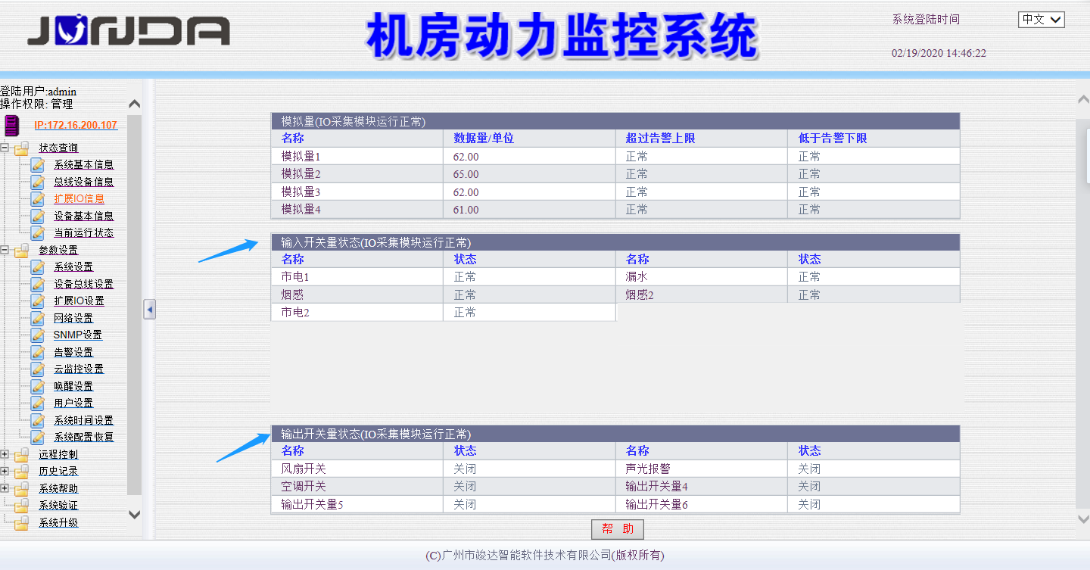This screenshot has width=1090, height=570.
Task: Expand the 远程控制 tree node
Action: [5, 454]
